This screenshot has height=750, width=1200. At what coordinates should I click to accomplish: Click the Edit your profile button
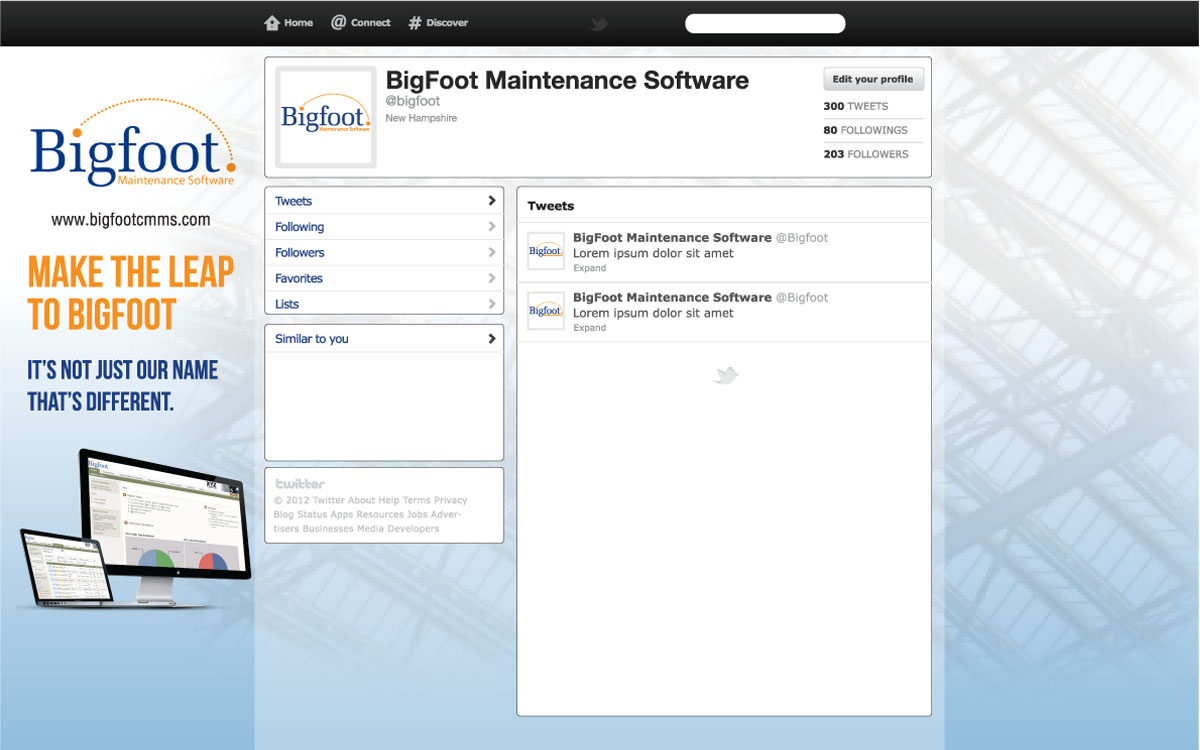(873, 78)
